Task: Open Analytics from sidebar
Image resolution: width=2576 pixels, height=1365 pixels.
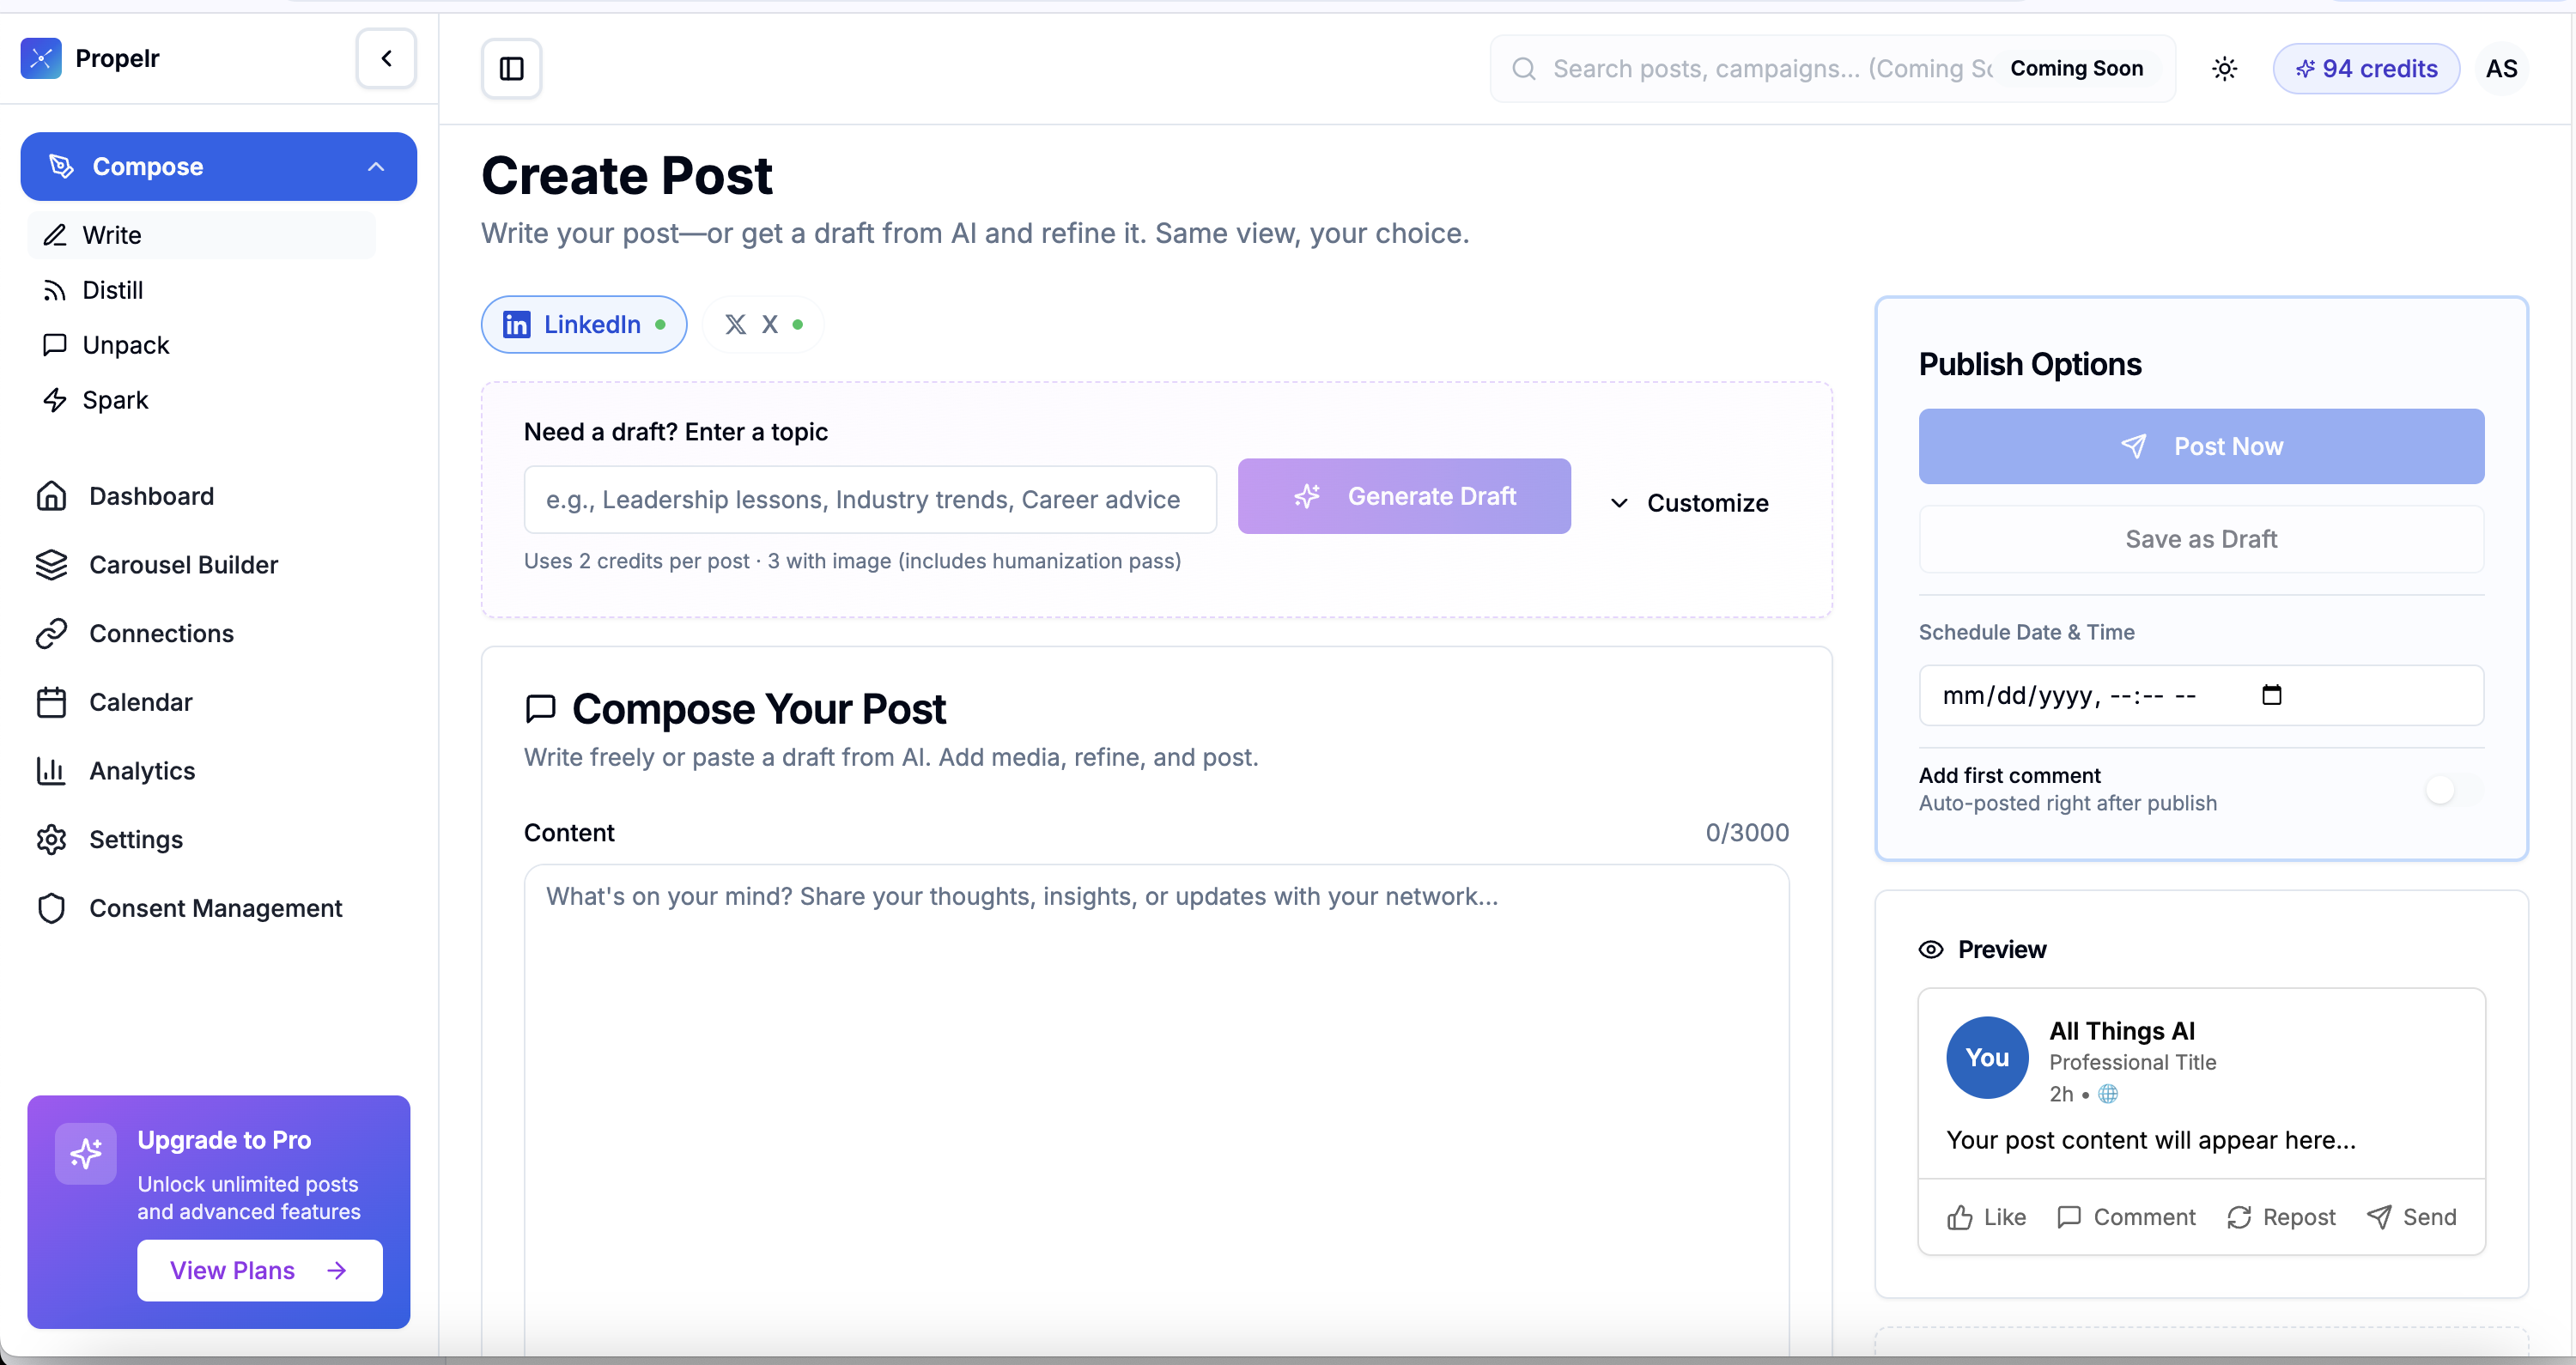Action: (142, 771)
